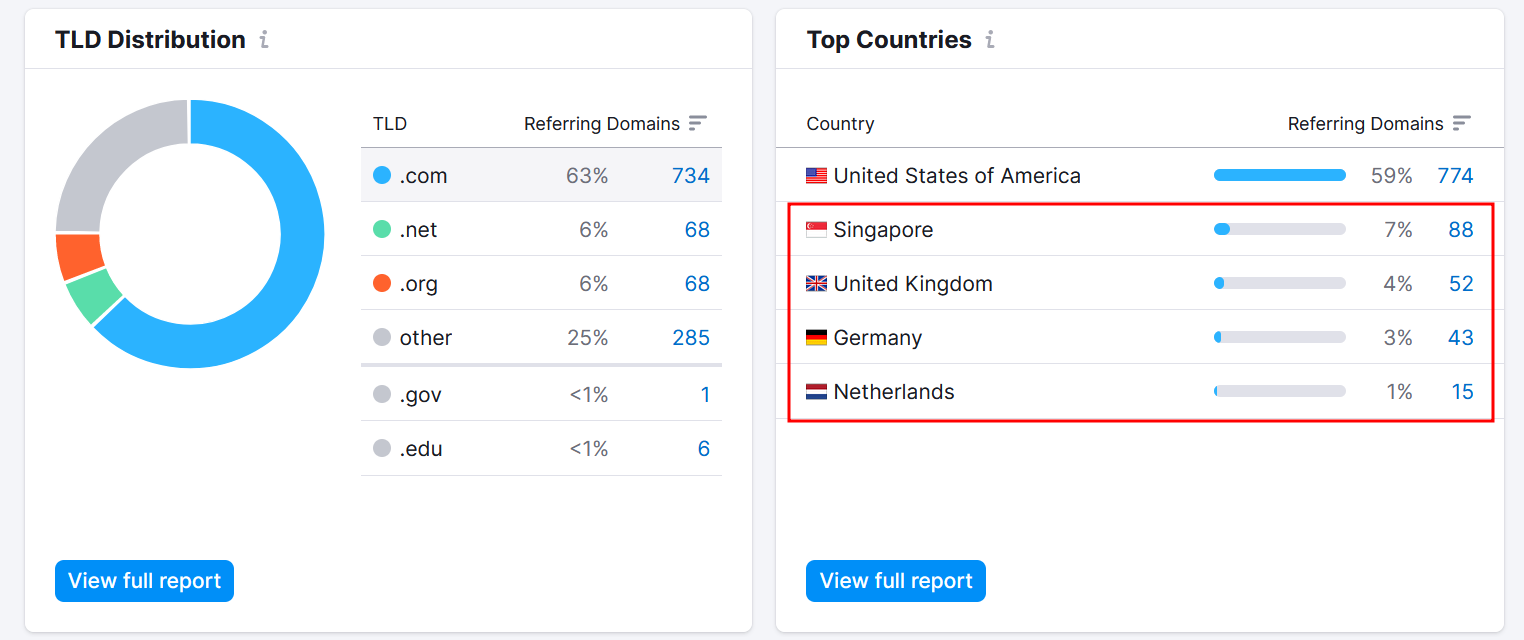
Task: Open the 774 United States domains link
Action: 1455,176
